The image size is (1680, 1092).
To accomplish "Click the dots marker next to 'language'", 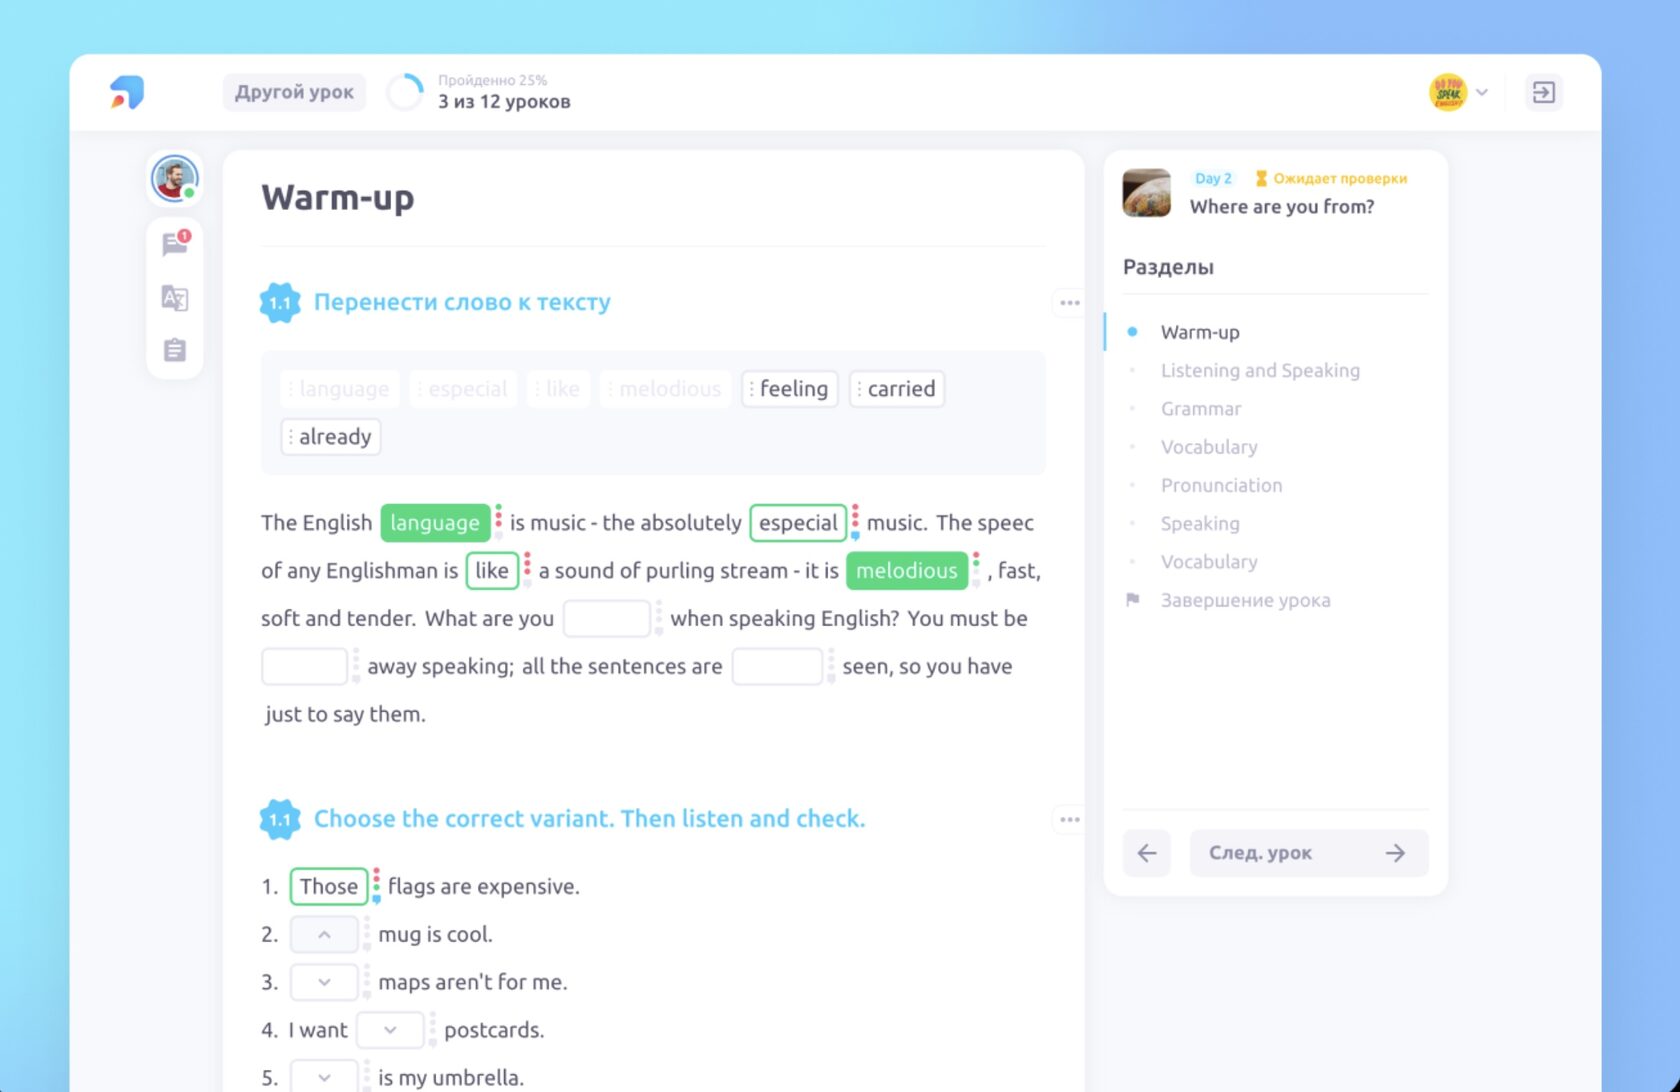I will tap(499, 522).
